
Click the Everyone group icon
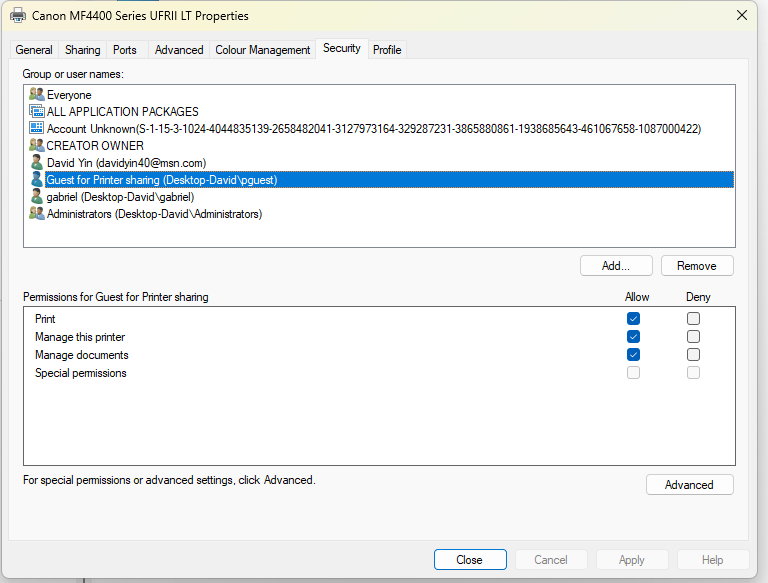tap(37, 94)
